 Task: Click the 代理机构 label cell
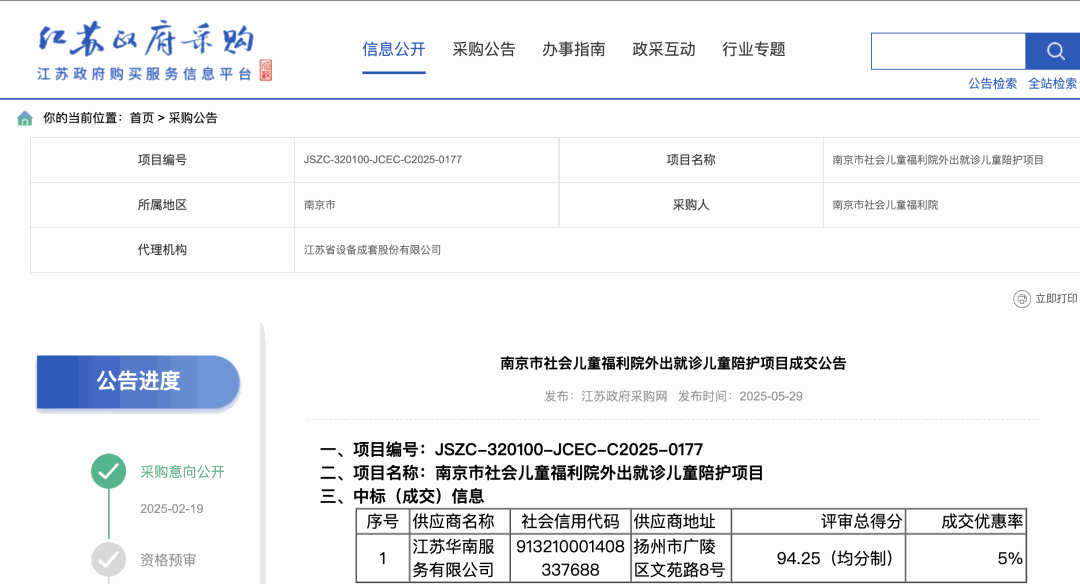pos(163,250)
